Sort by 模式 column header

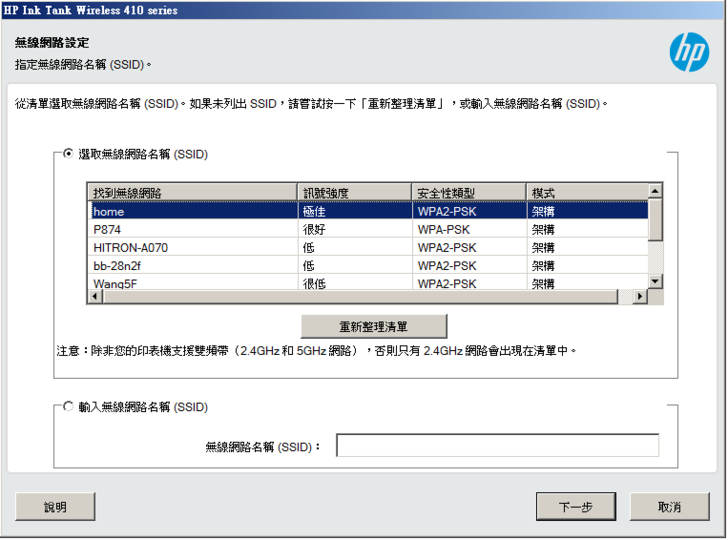point(587,192)
